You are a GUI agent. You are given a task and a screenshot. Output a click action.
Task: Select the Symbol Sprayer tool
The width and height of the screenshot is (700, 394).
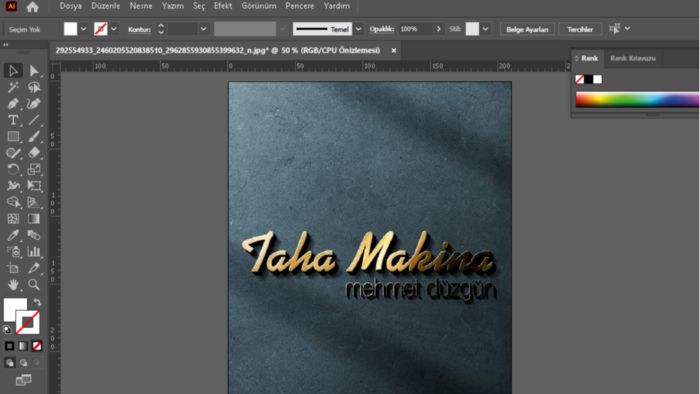[13, 252]
